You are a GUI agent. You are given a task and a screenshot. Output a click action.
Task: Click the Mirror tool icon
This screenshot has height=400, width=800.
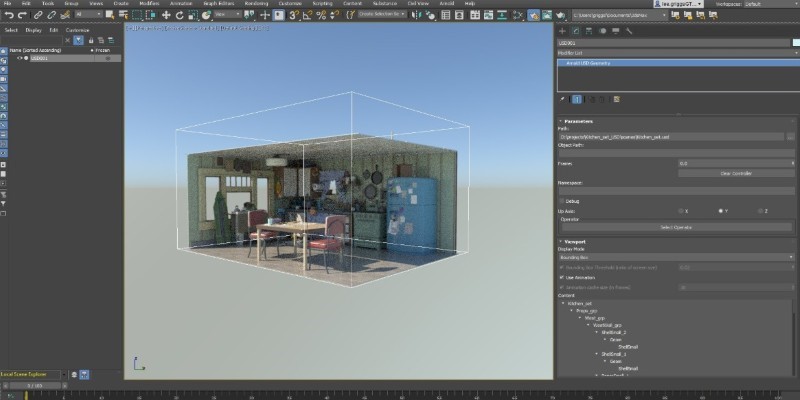[x=417, y=15]
